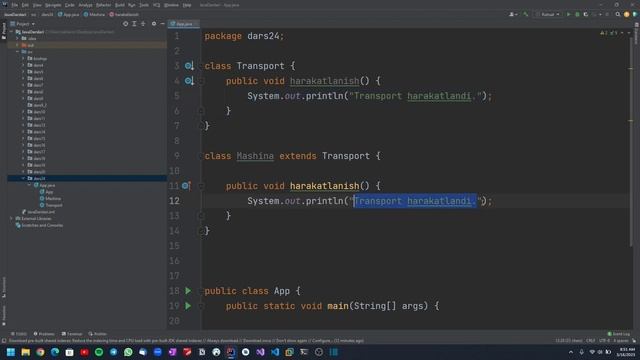This screenshot has width=640, height=360.
Task: Open WhatsApp from the taskbar
Action: [128, 352]
